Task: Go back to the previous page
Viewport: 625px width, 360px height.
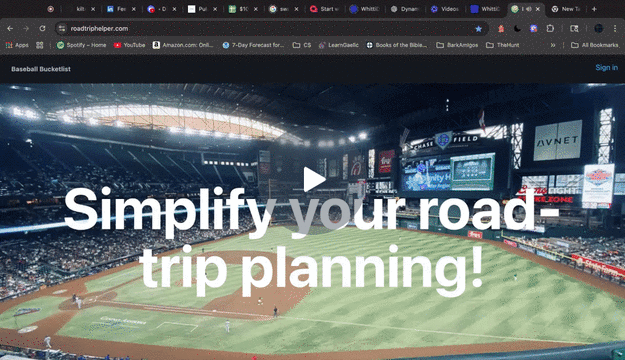Action: pos(10,28)
